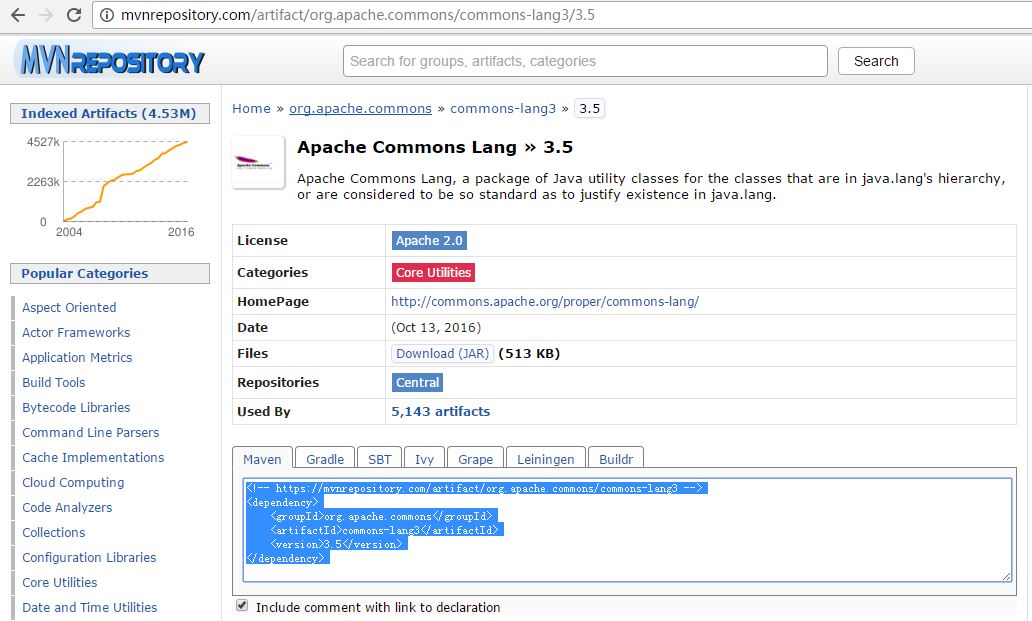This screenshot has height=621, width=1032.
Task: Click the Used By row label
Action: coord(264,412)
